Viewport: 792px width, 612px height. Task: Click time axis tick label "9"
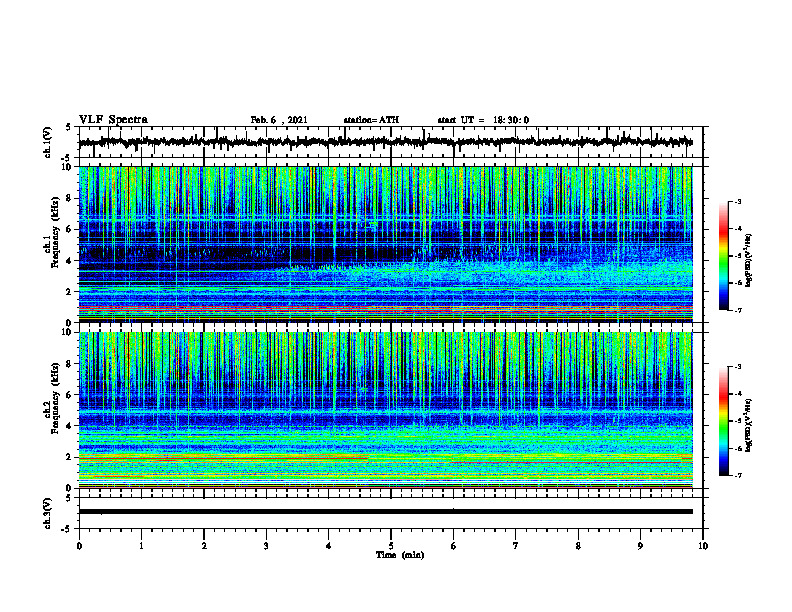(640, 546)
